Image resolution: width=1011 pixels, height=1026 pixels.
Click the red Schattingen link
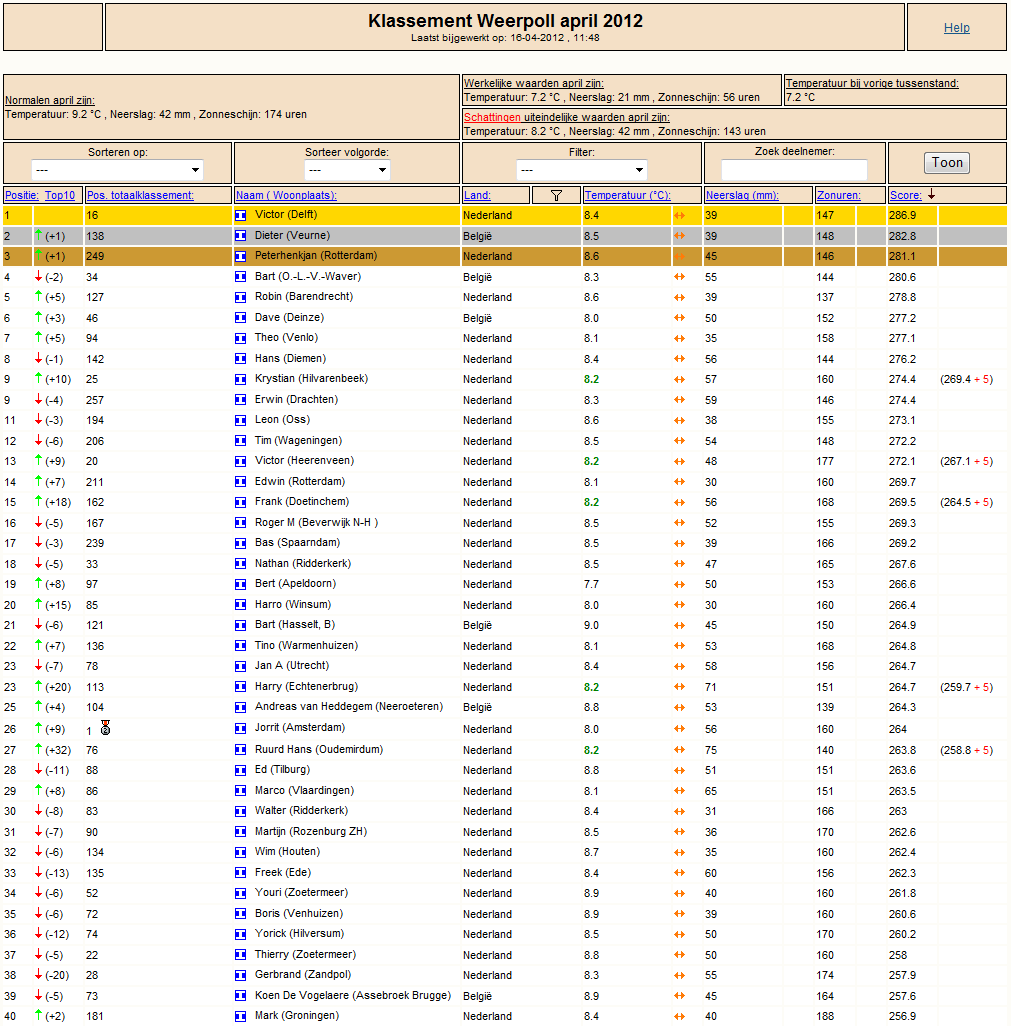point(492,117)
